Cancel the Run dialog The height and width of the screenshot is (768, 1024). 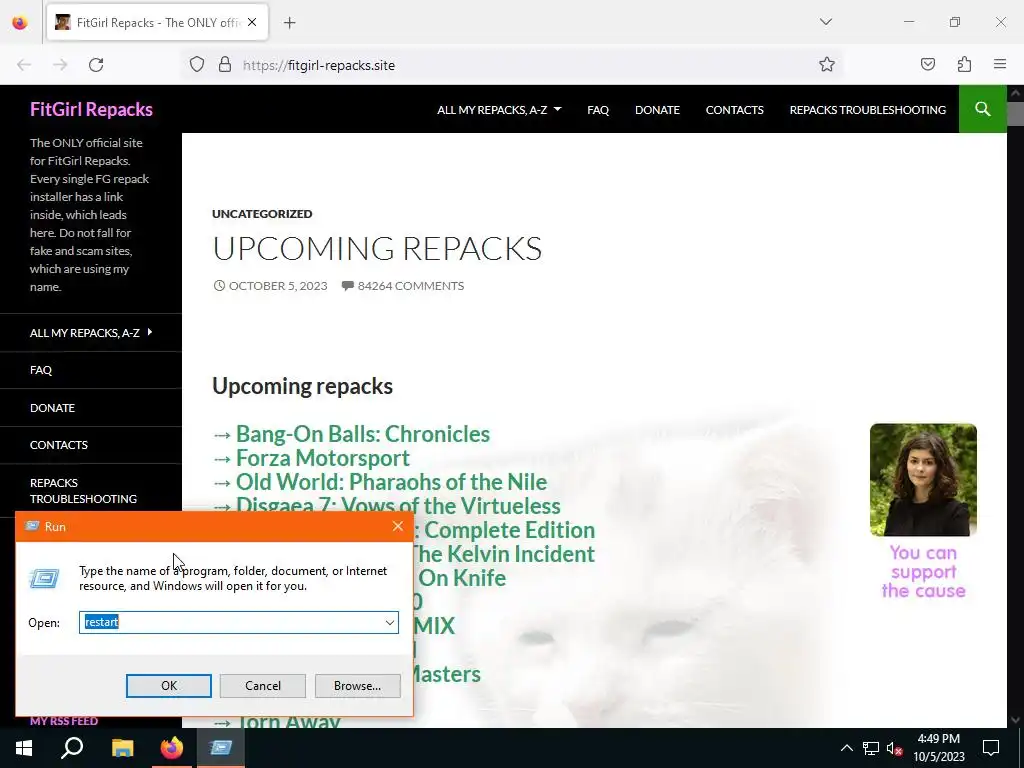(x=263, y=686)
